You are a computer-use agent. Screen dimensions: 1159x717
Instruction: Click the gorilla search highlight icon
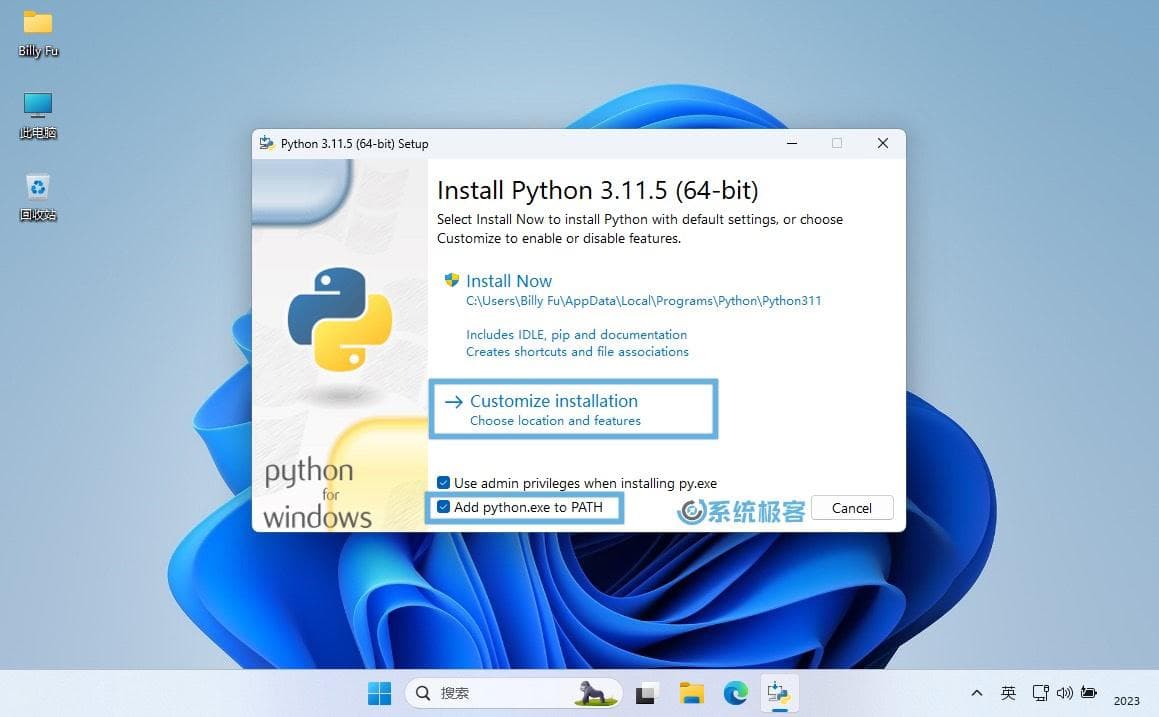coord(595,693)
